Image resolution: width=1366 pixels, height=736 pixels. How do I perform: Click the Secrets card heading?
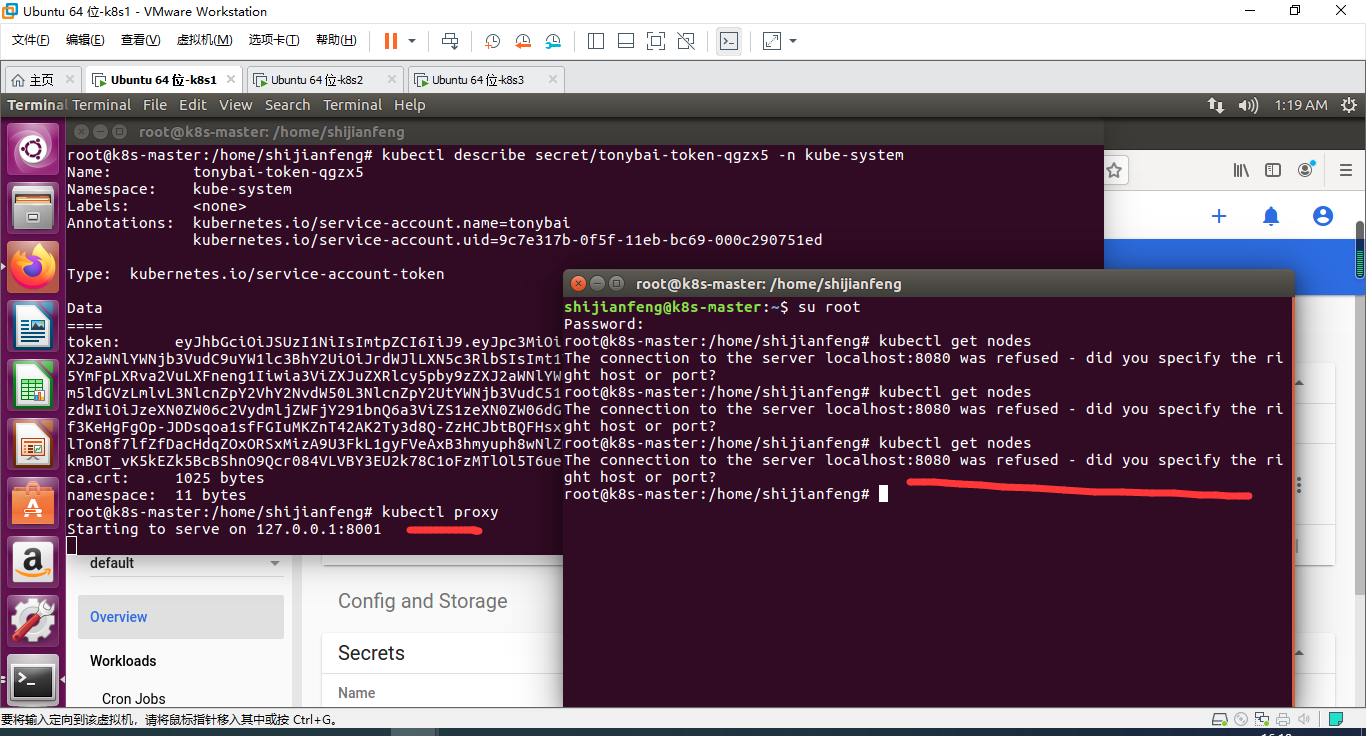pyautogui.click(x=371, y=653)
